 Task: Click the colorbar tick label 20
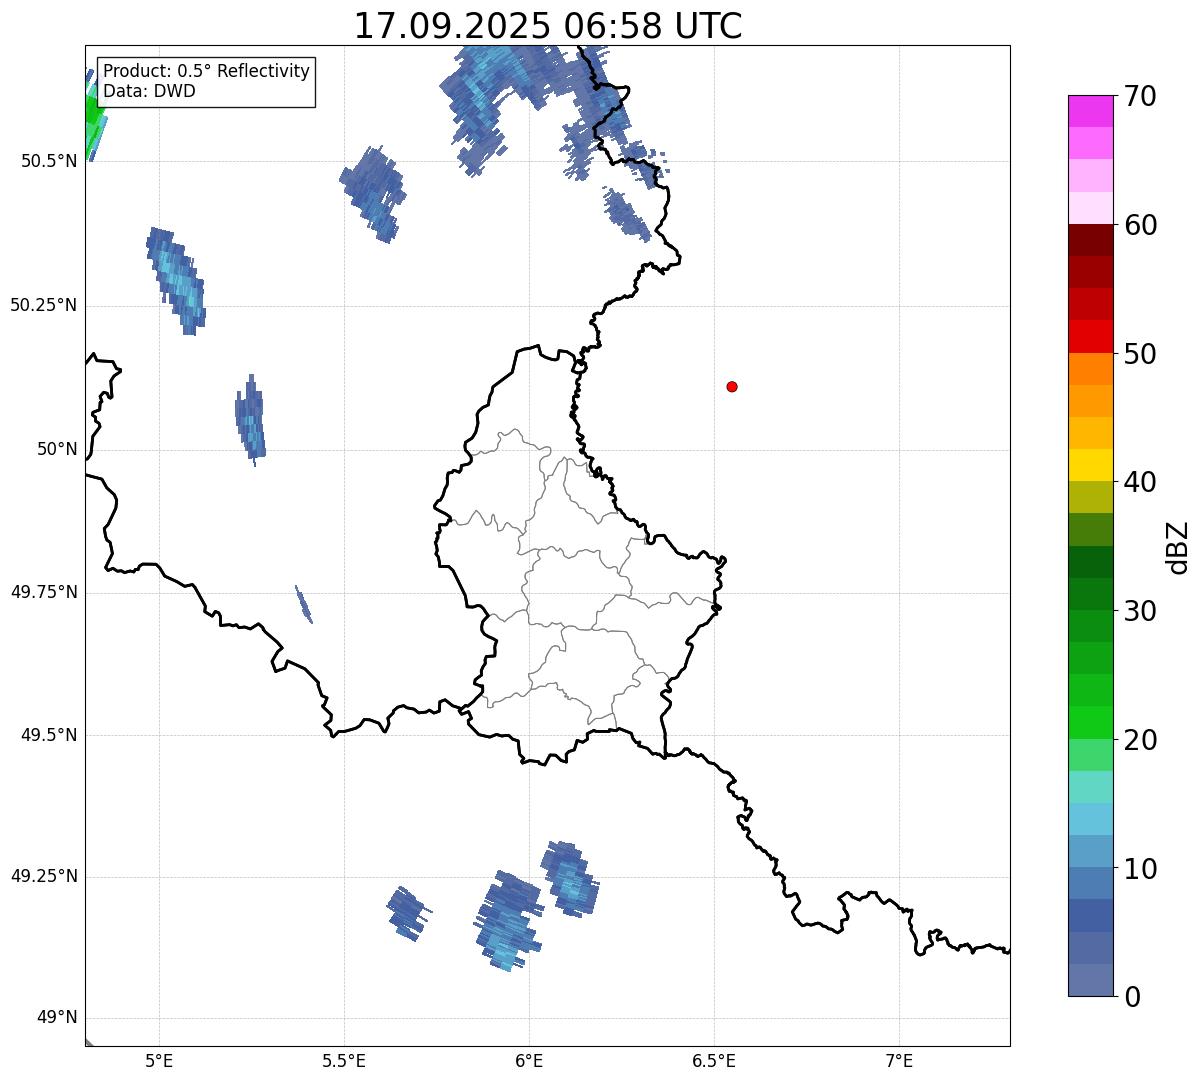tap(1140, 740)
